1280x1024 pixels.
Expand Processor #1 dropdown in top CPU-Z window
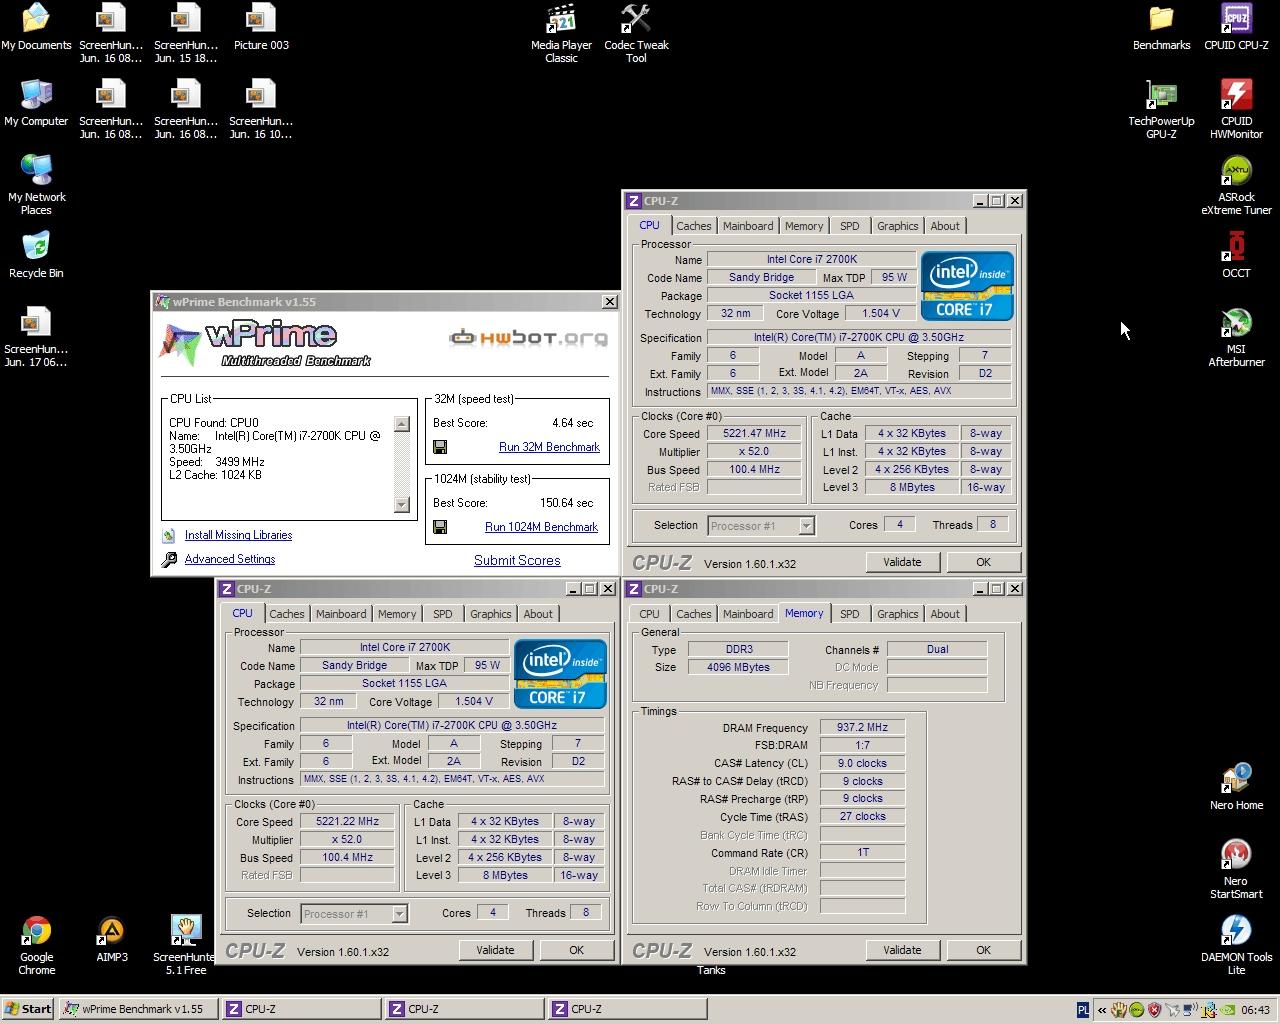pyautogui.click(x=806, y=526)
